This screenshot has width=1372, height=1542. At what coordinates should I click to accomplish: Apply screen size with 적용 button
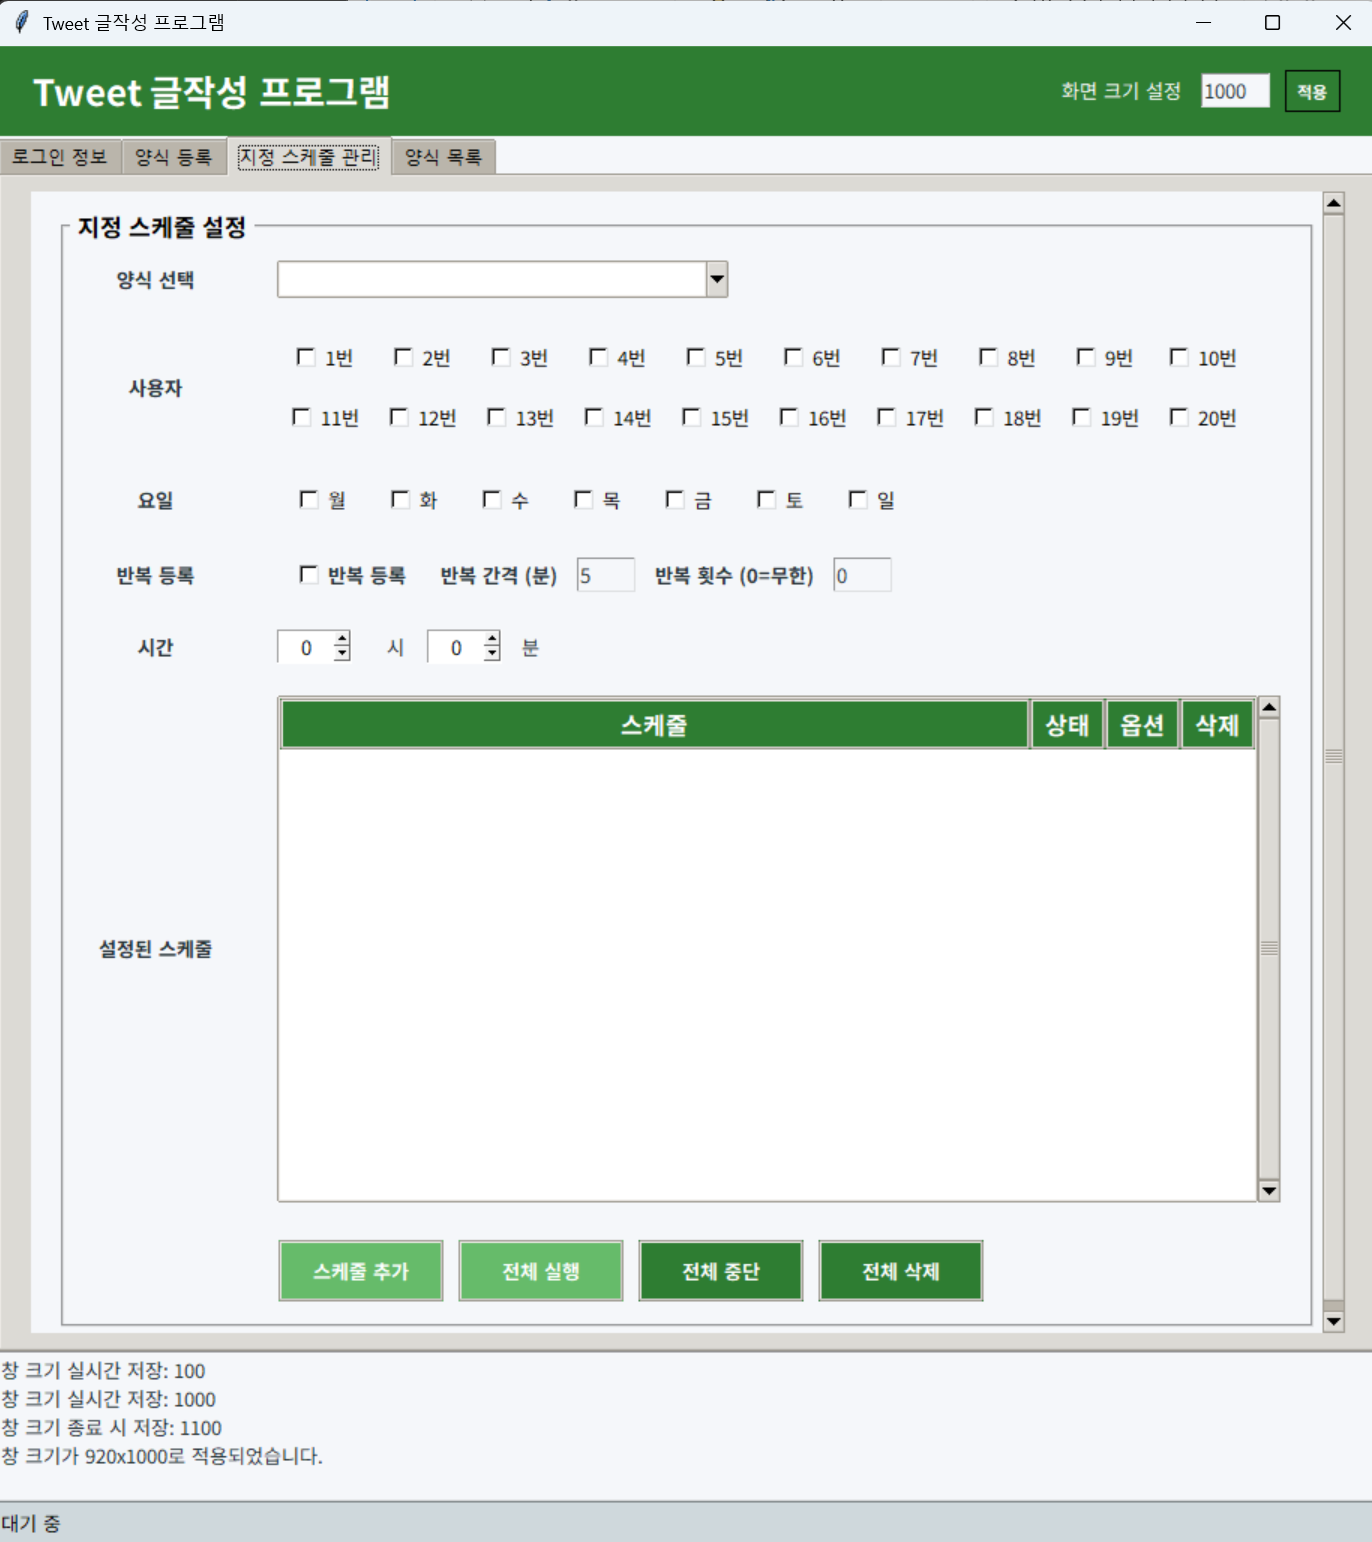coord(1311,91)
